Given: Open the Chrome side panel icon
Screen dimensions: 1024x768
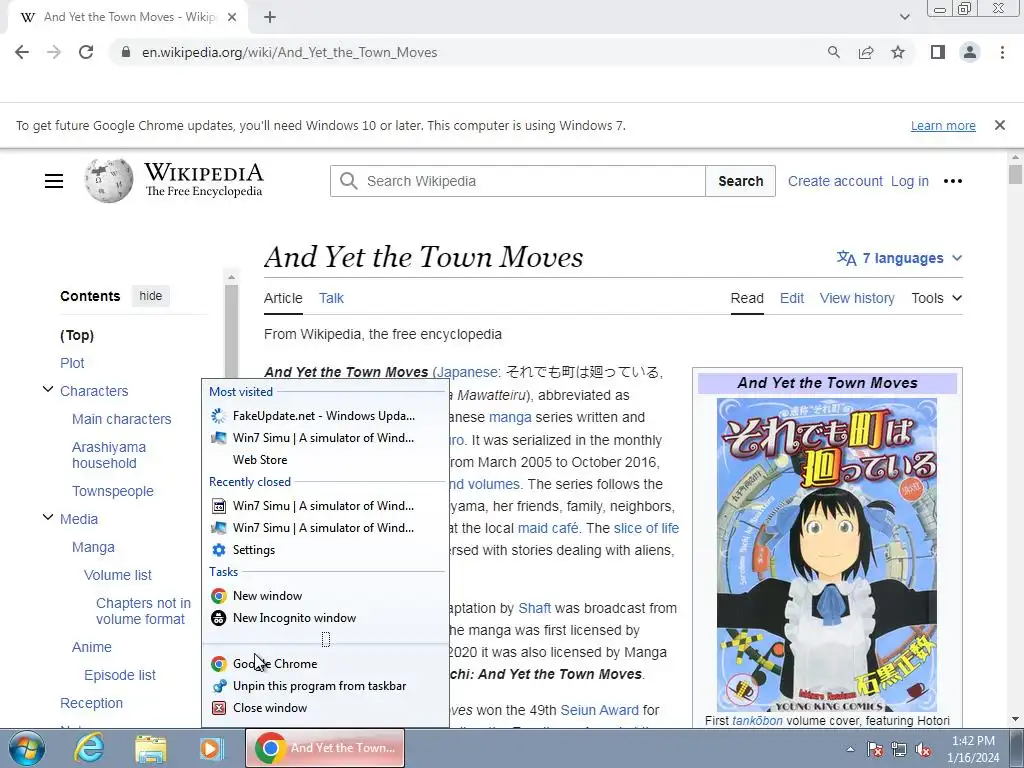Looking at the screenshot, I should click(x=938, y=52).
